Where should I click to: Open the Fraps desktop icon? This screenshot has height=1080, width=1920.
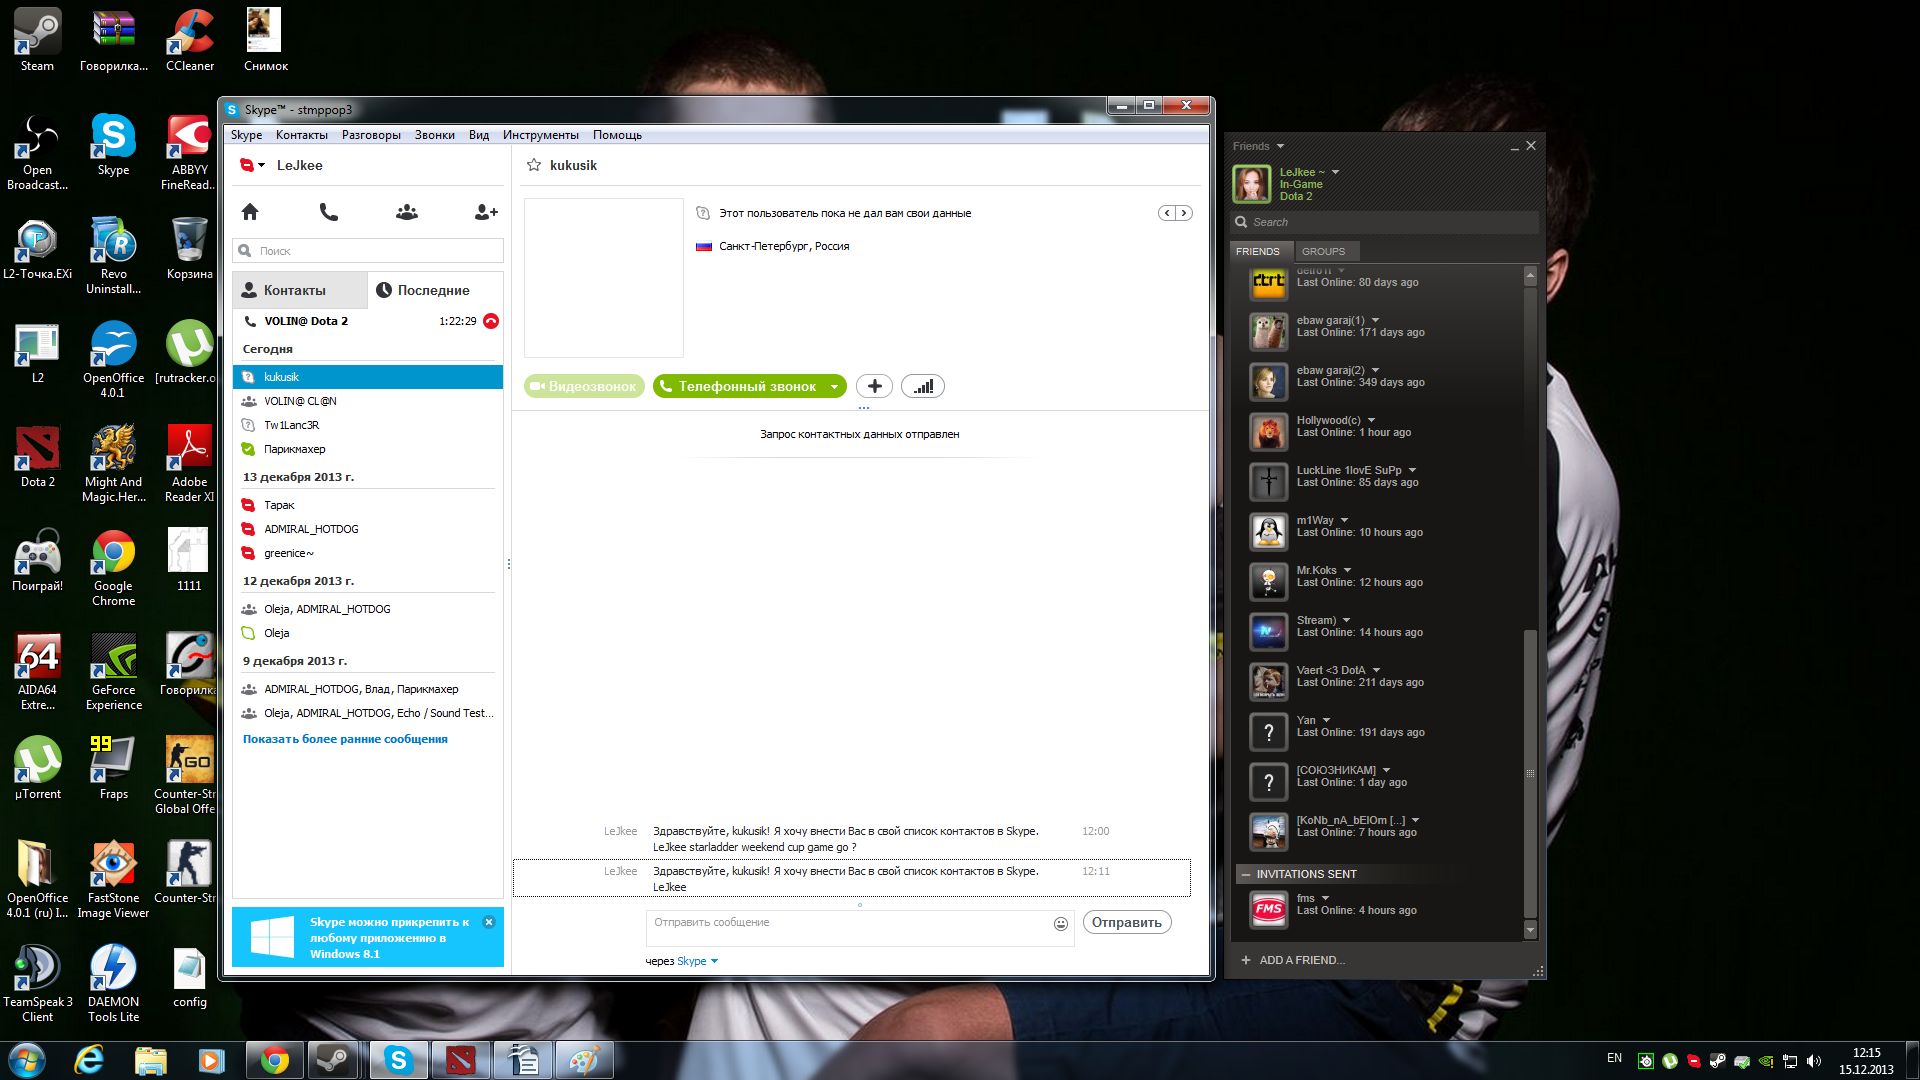[113, 768]
